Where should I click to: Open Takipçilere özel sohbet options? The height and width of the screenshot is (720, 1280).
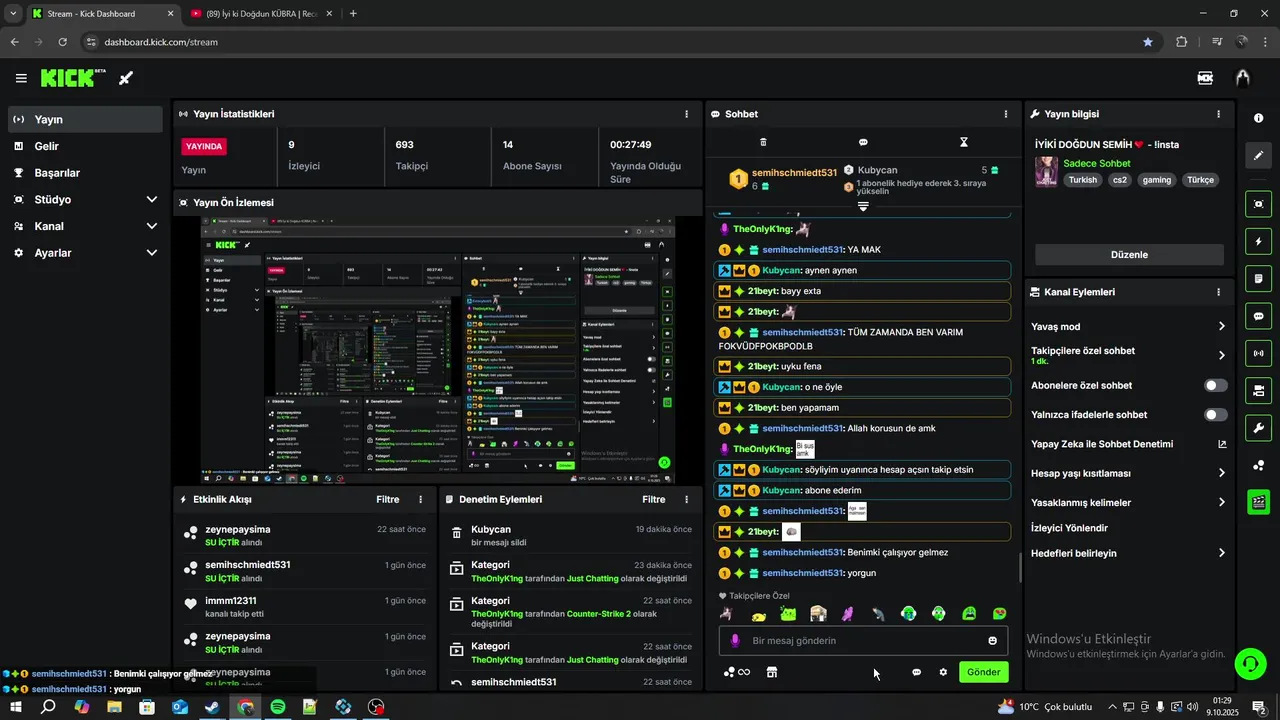pos(1128,355)
